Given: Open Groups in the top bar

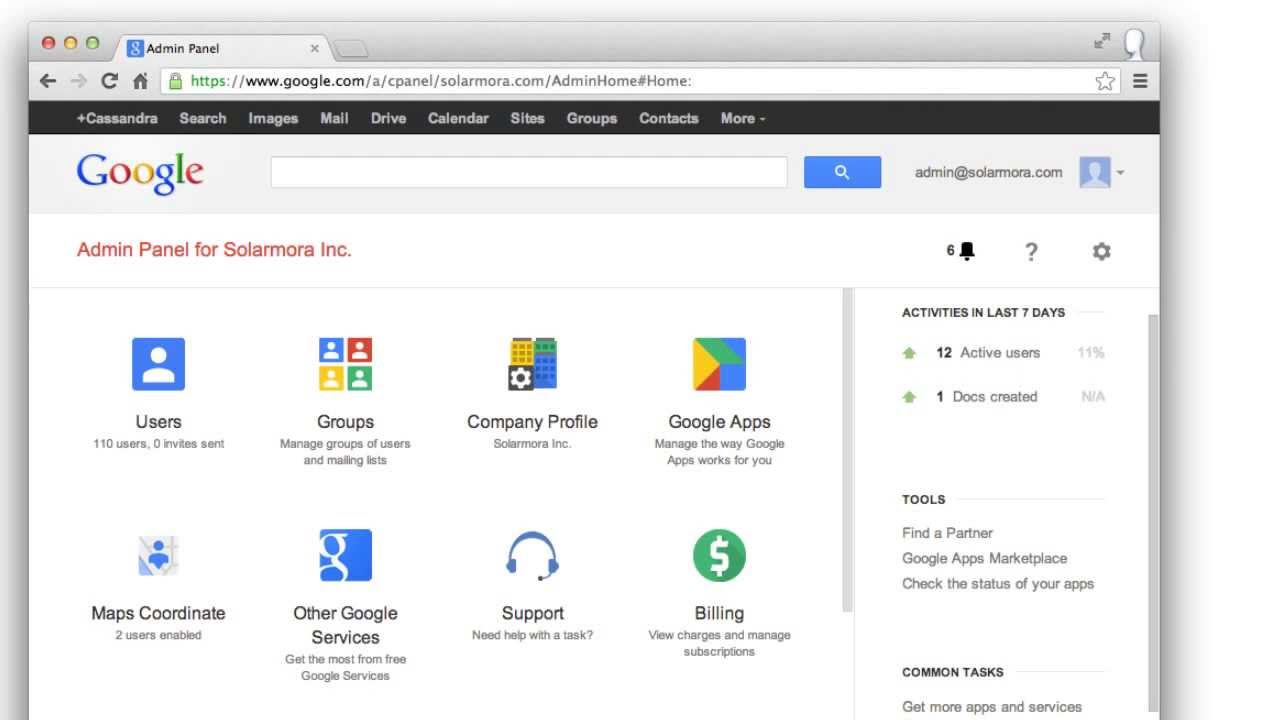Looking at the screenshot, I should (592, 118).
